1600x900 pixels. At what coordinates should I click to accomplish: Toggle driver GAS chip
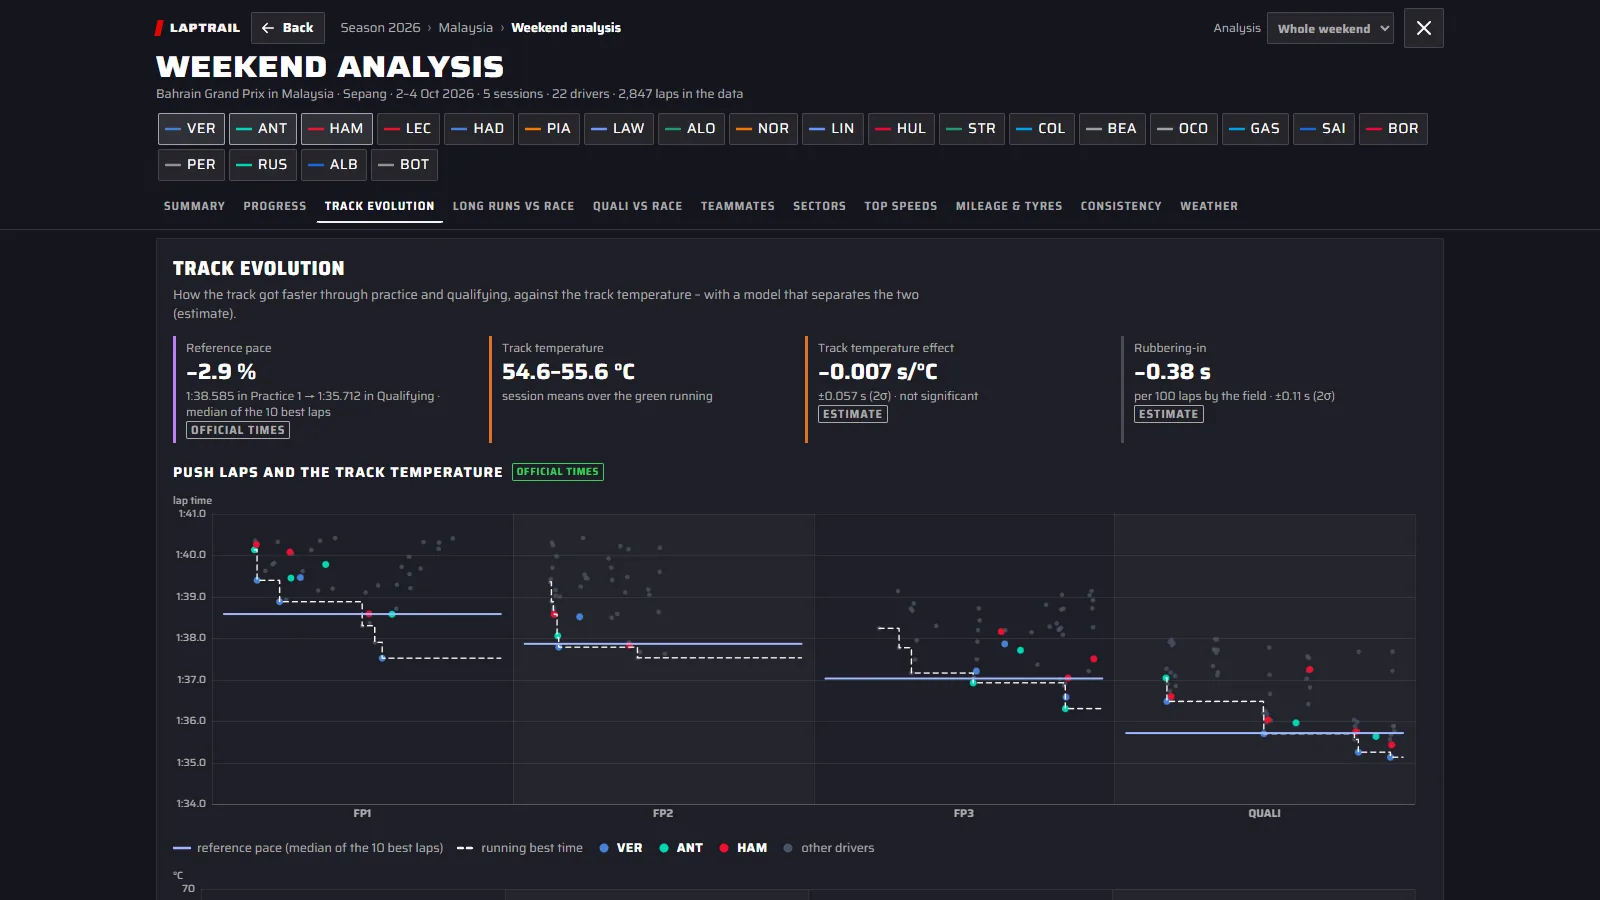click(1256, 129)
